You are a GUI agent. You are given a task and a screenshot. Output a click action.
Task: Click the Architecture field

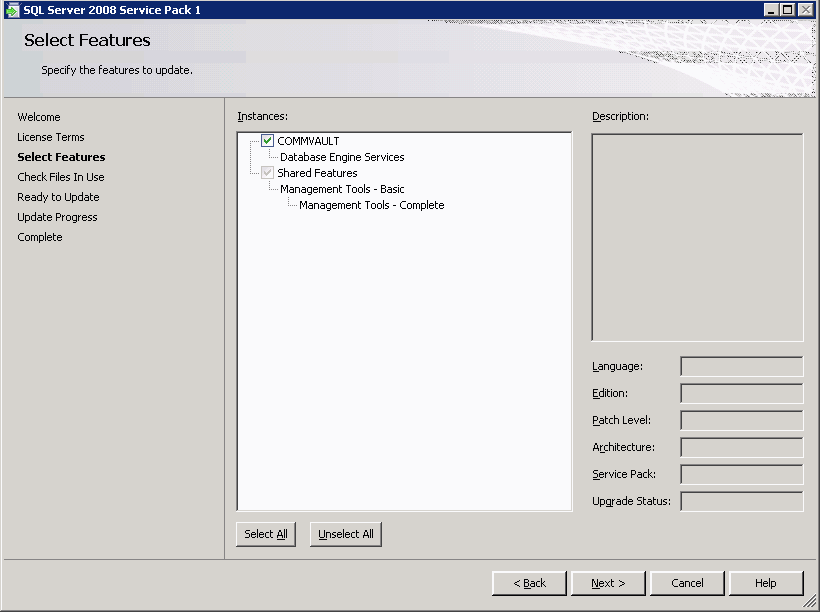click(x=742, y=447)
